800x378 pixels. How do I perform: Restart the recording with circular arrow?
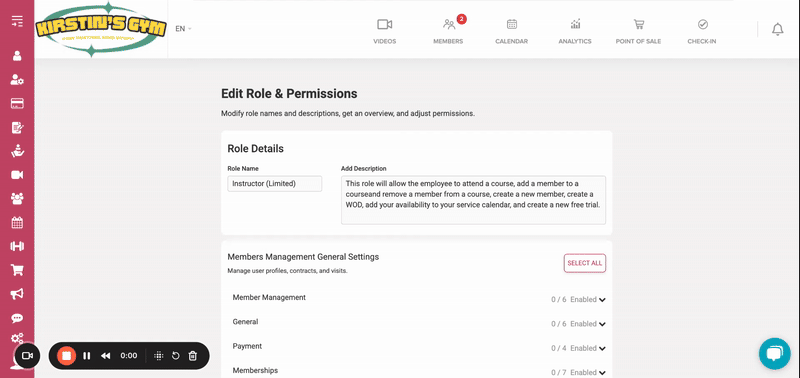(176, 356)
